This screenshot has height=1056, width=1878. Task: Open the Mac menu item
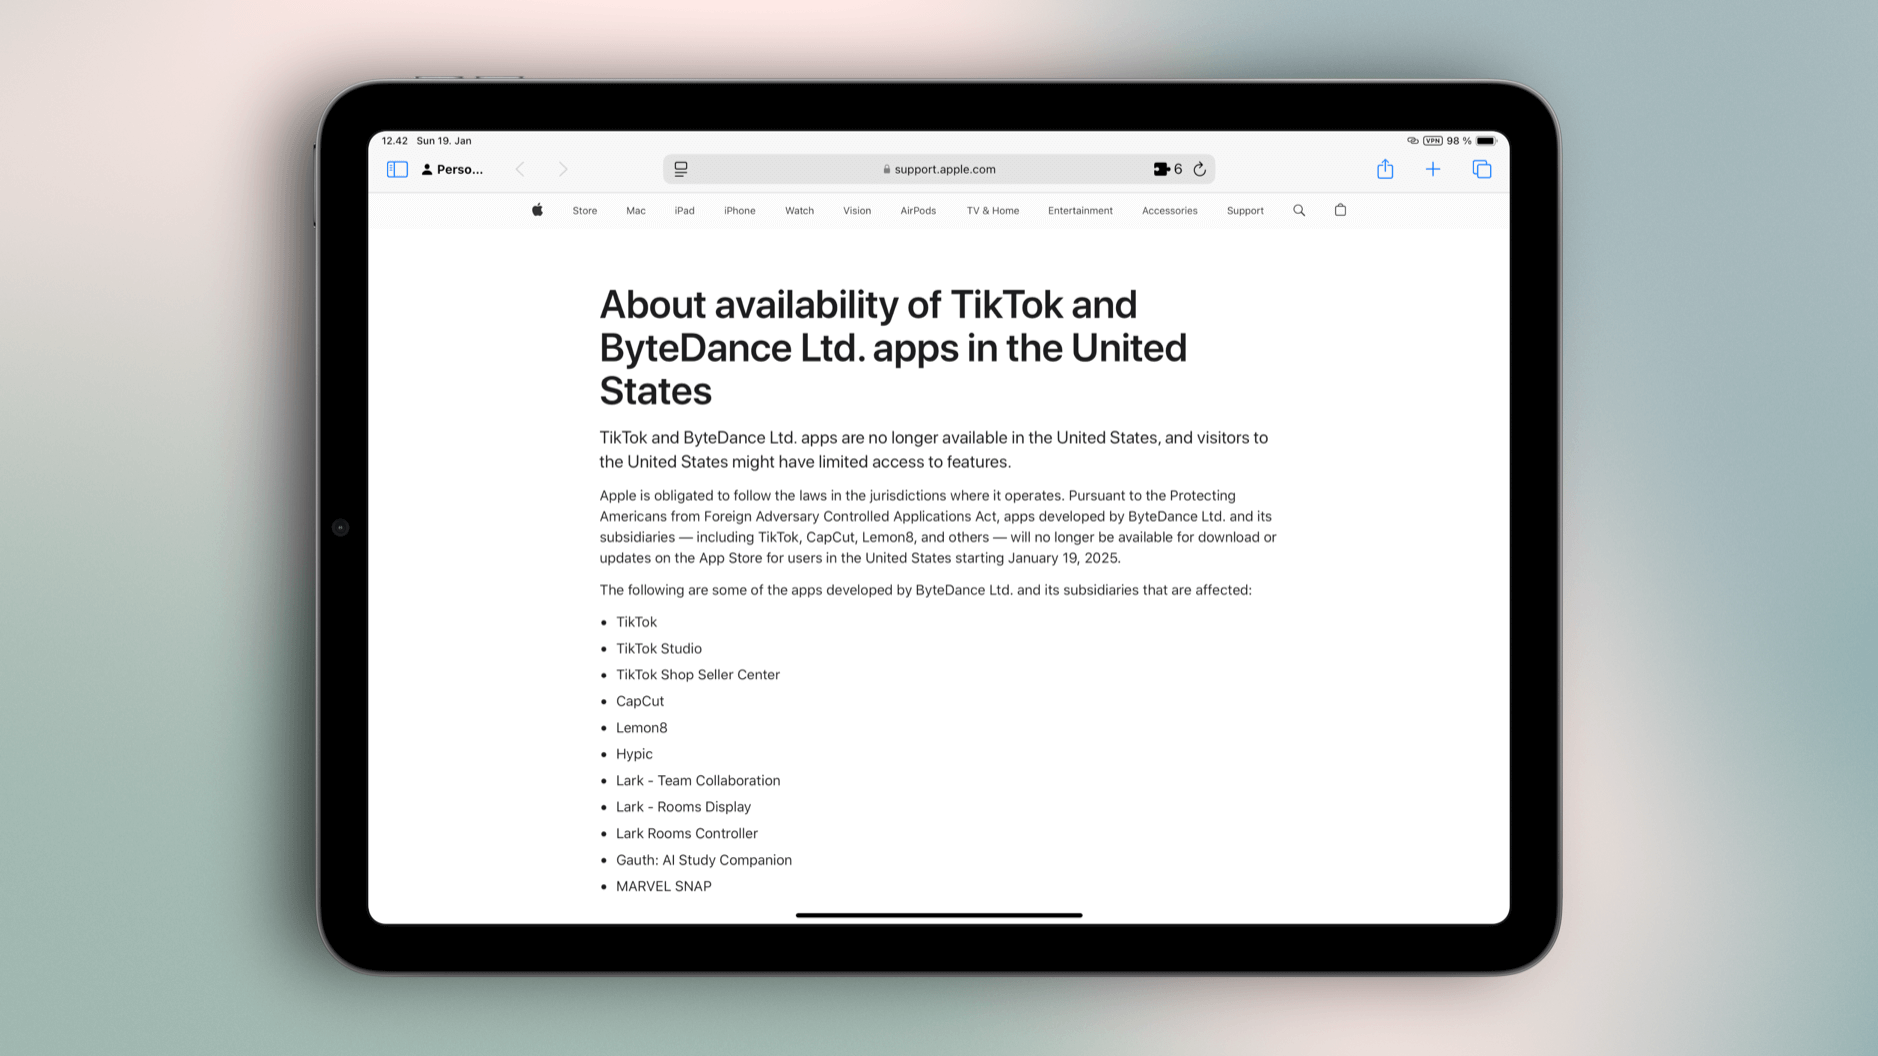636,211
